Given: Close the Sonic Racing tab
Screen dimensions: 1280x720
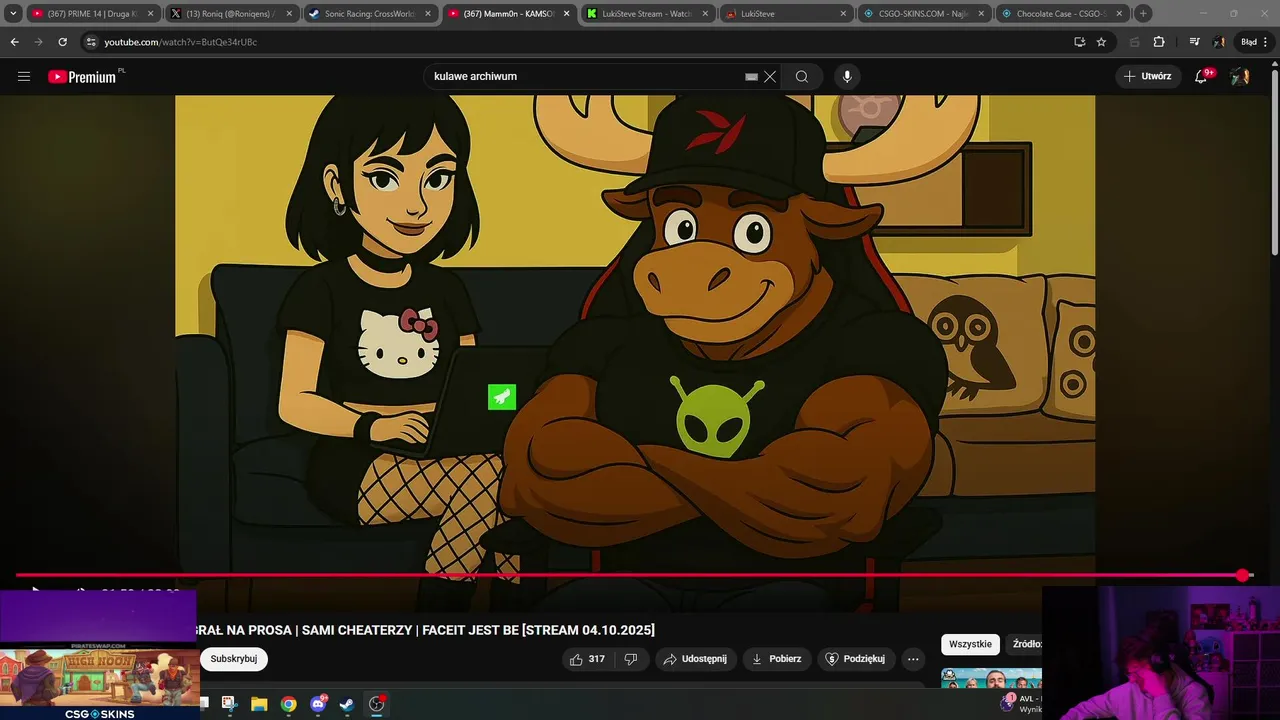Looking at the screenshot, I should tap(428, 14).
